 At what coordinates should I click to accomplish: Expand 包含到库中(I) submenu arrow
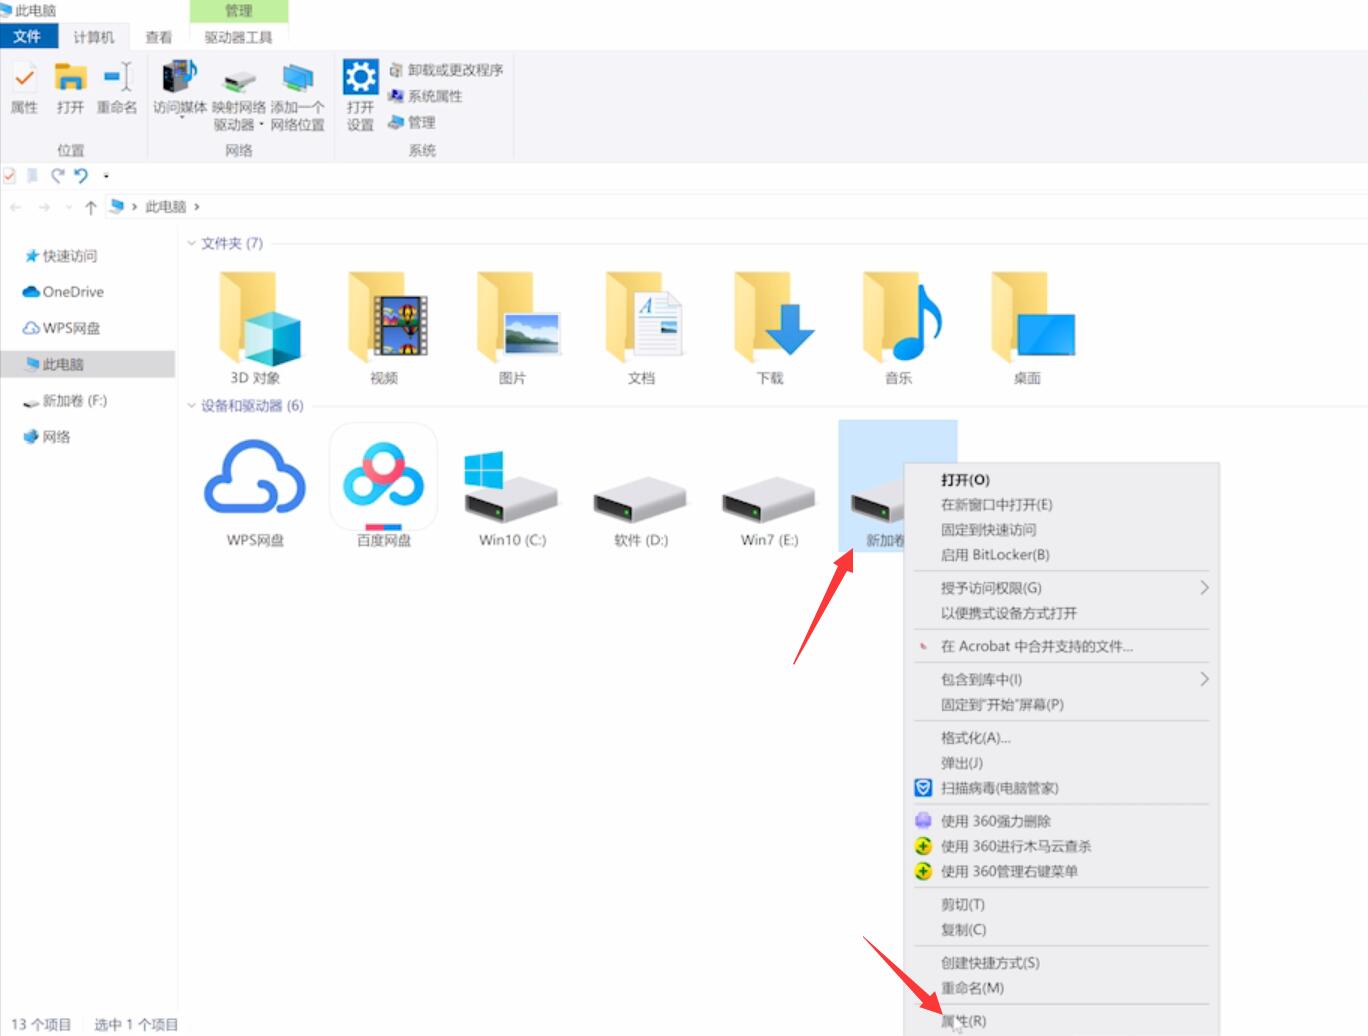1204,679
